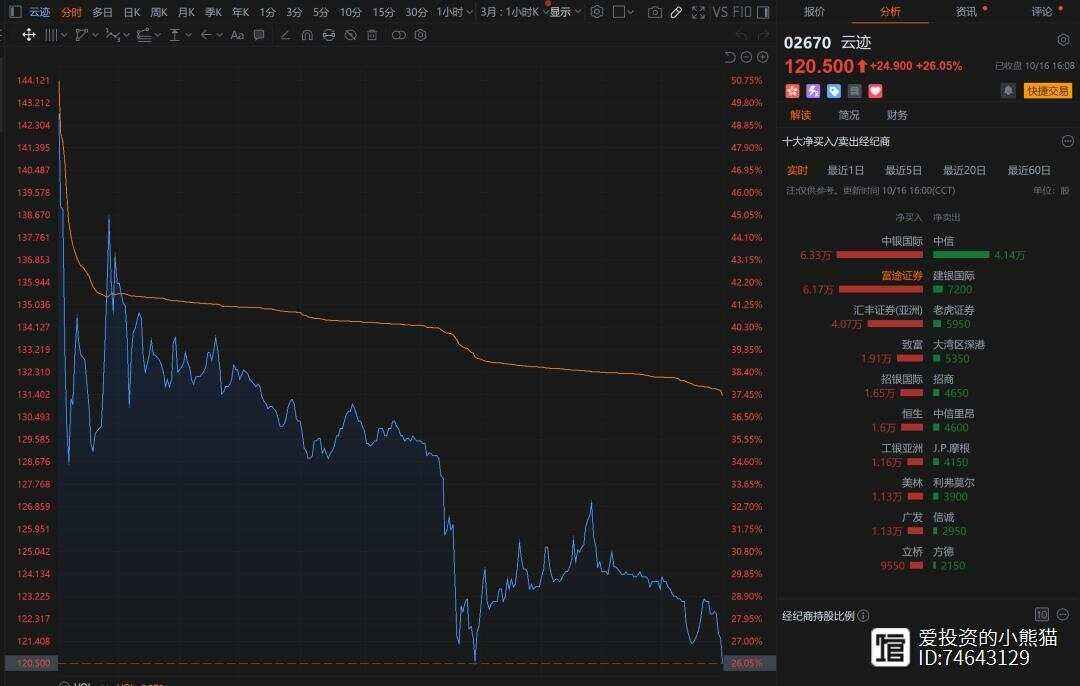Select the 最近5日 time range
Screen dimensions: 1080x686
902,170
